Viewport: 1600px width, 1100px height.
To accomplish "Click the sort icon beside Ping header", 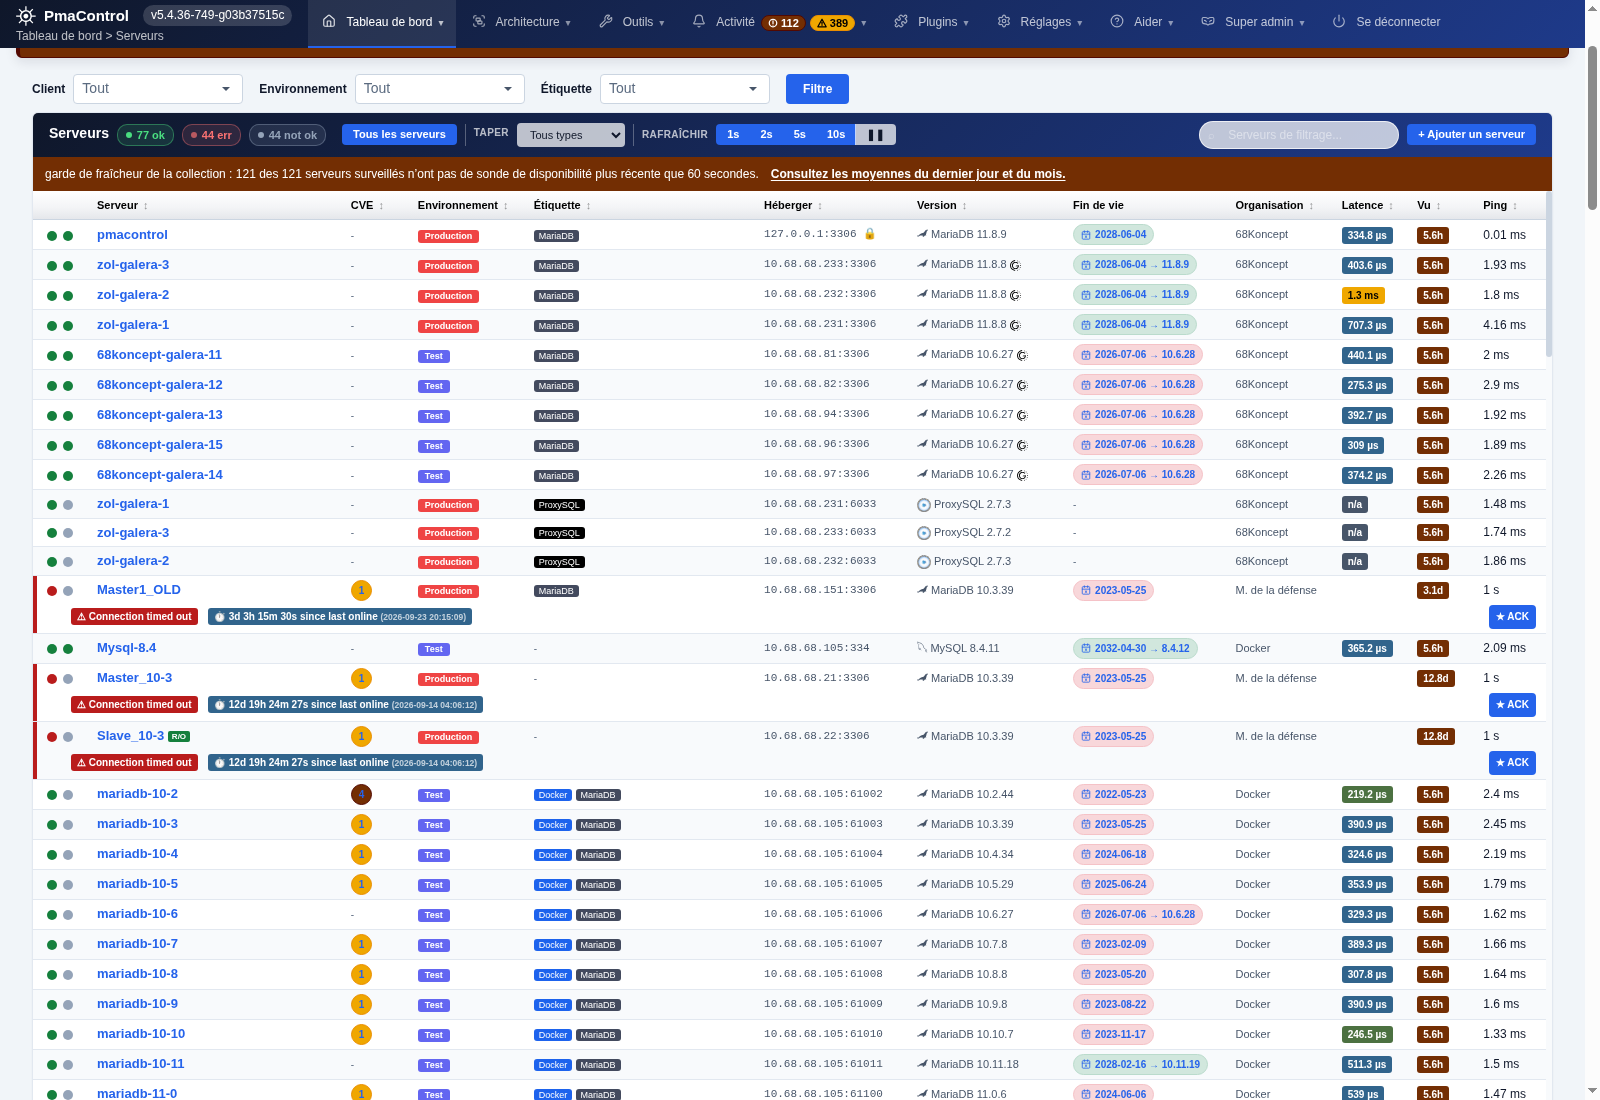I will pos(1515,206).
